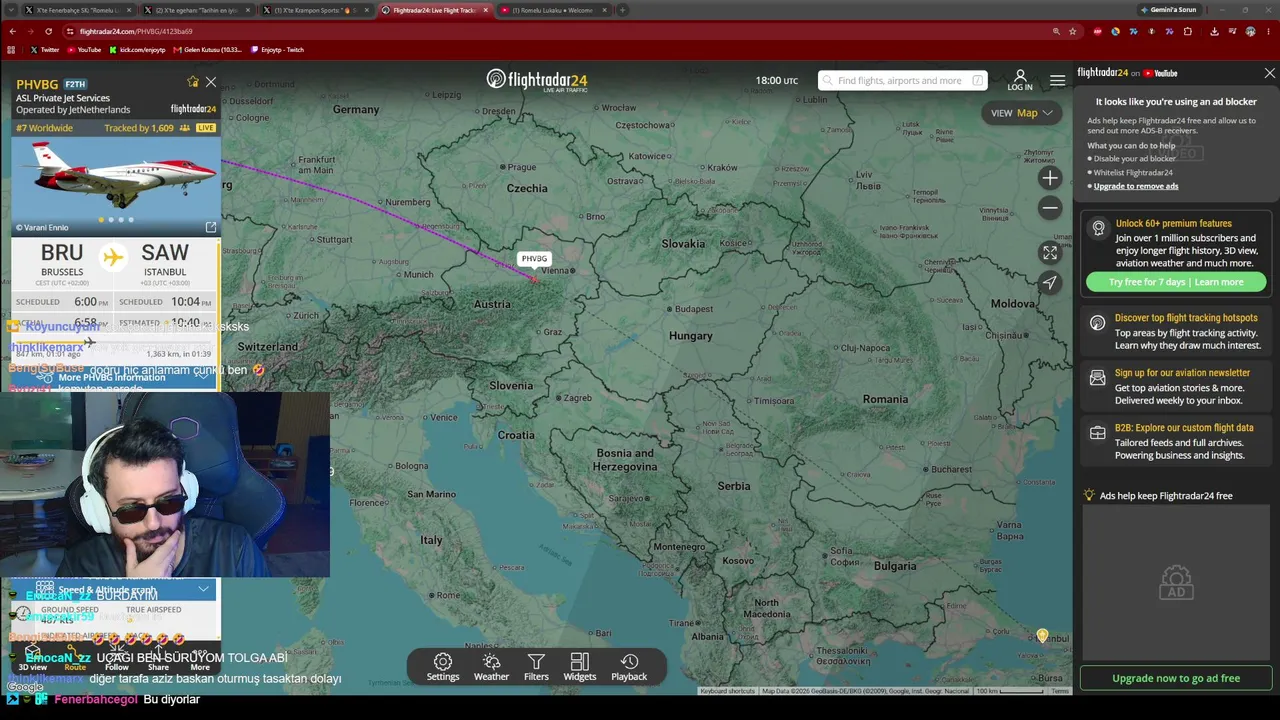The image size is (1280, 720).
Task: Click the Flightradar24 logo at top
Action: (x=537, y=80)
